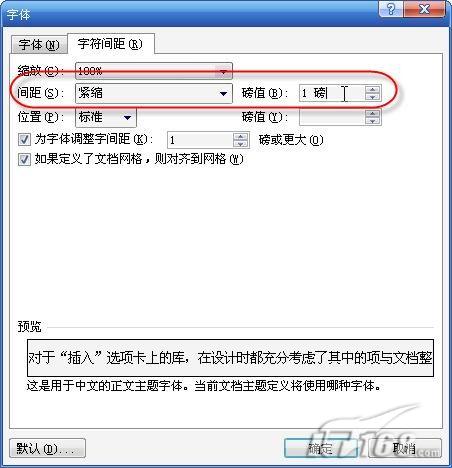The width and height of the screenshot is (452, 468).
Task: Increase spacing 磅值(B) with up arrow
Action: pyautogui.click(x=372, y=89)
